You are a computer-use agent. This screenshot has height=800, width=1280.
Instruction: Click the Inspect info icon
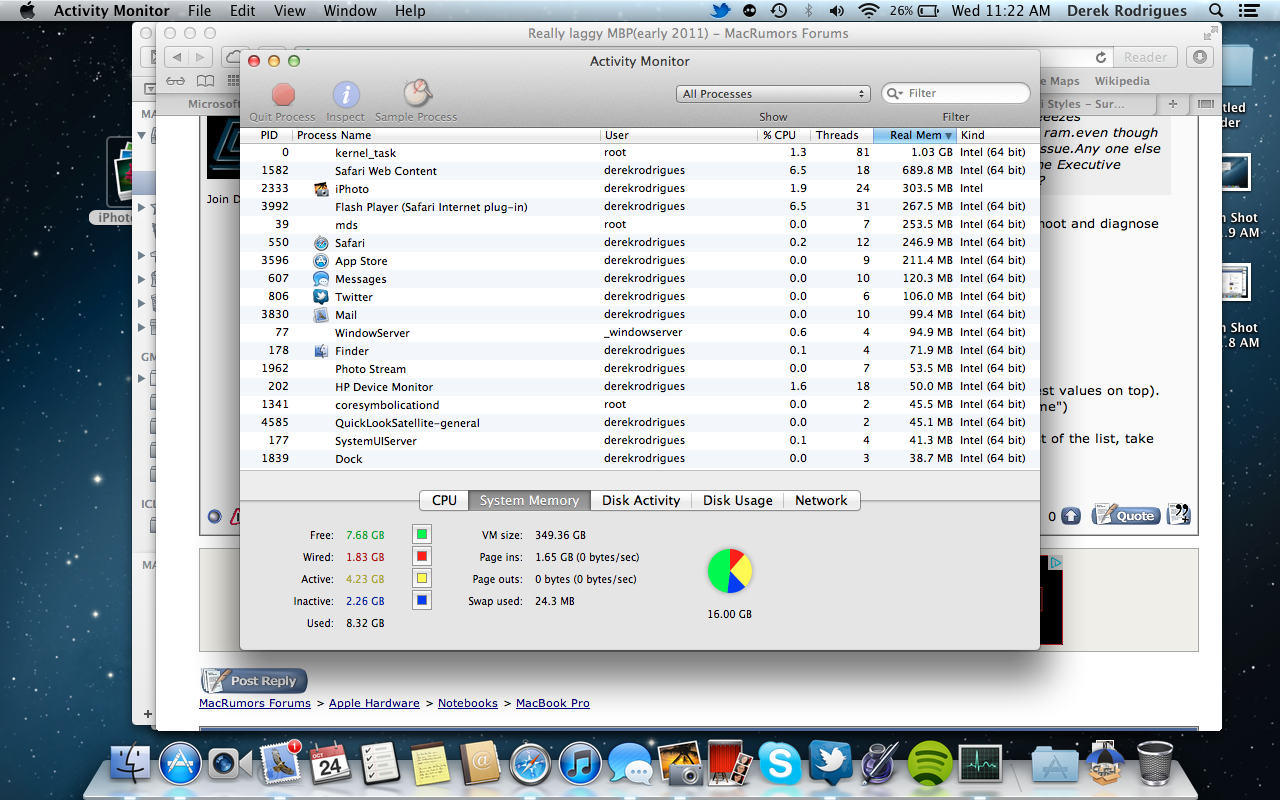click(346, 95)
